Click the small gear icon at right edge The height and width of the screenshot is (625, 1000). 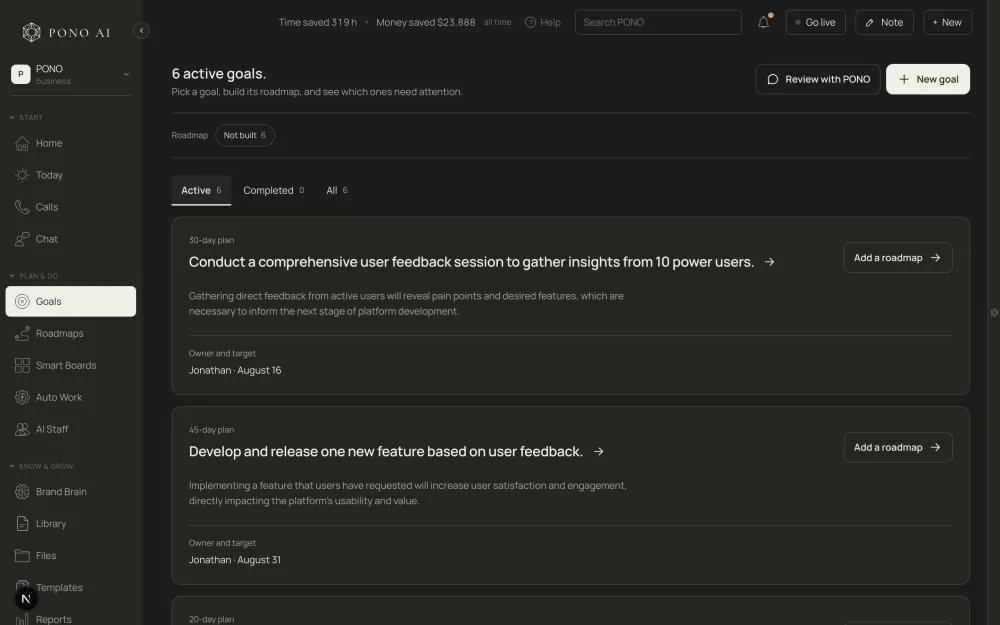(x=994, y=312)
